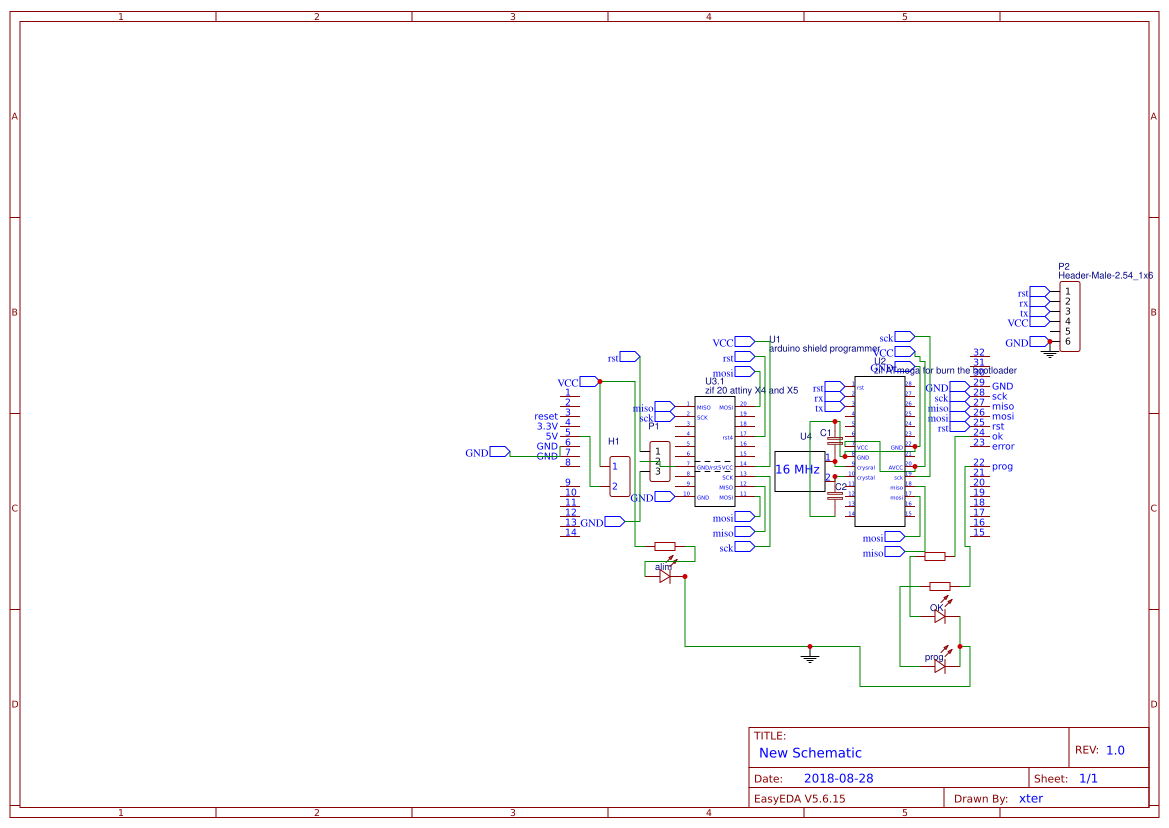
Task: Select the prog LED symbol
Action: [942, 667]
